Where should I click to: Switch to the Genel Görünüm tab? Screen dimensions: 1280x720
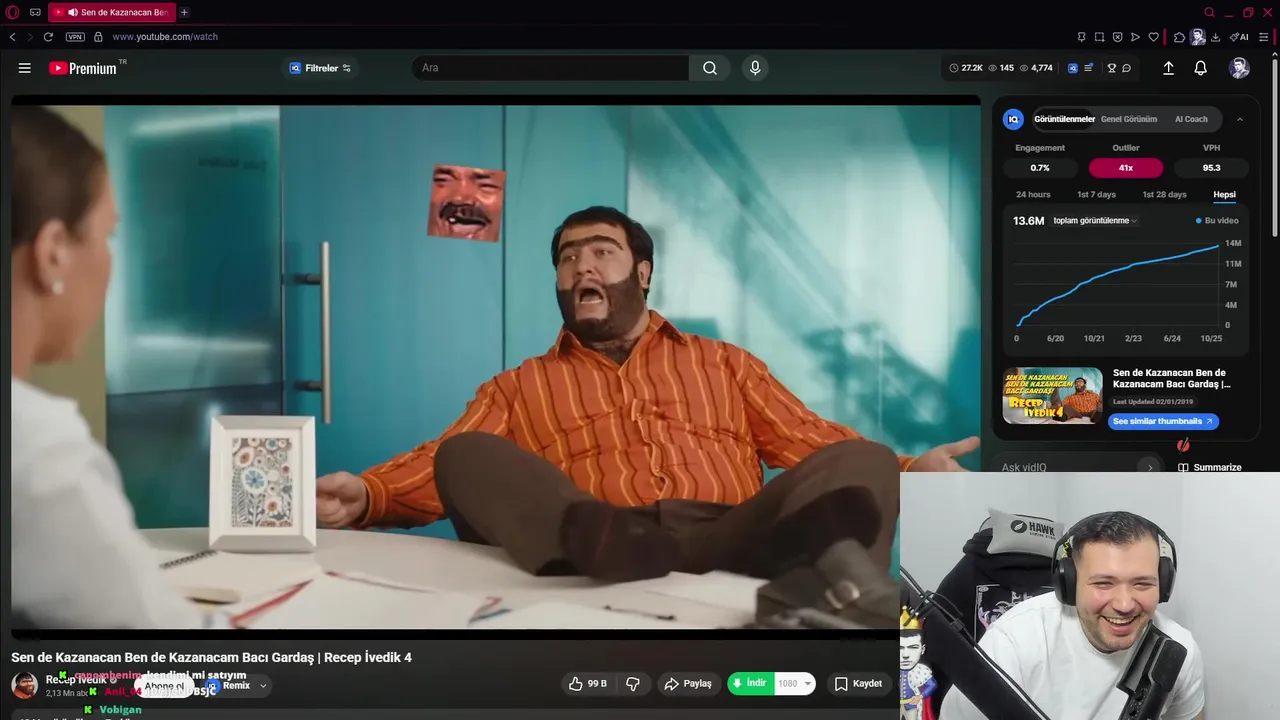(1129, 119)
